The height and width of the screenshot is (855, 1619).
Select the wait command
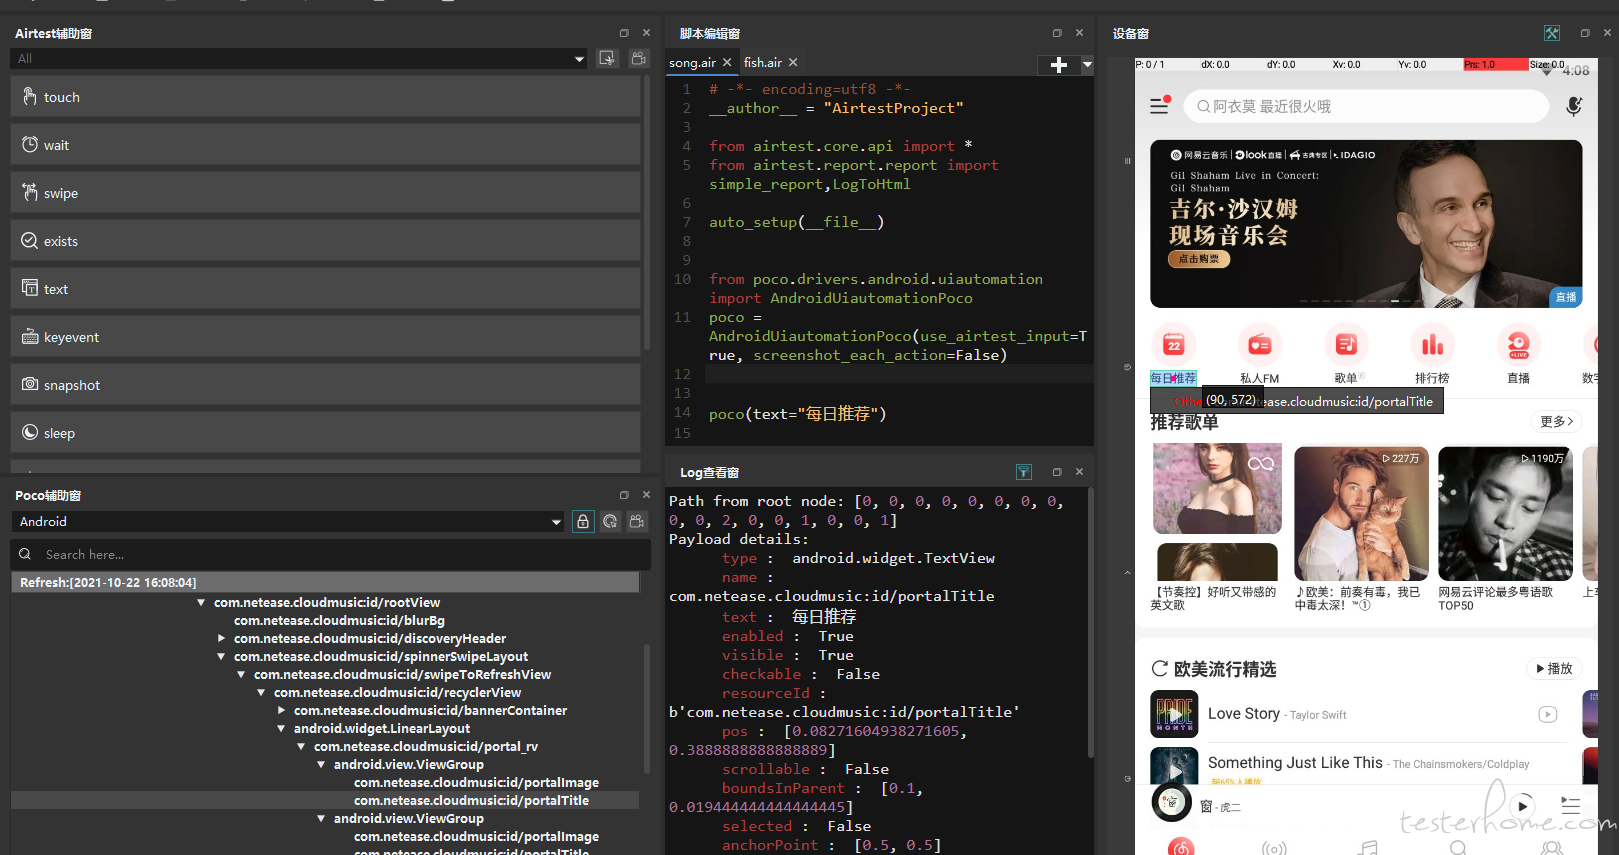pos(325,145)
